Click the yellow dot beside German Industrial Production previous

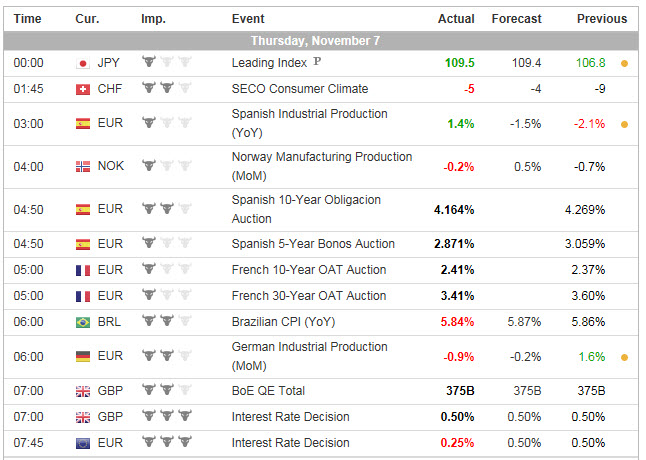(x=625, y=356)
